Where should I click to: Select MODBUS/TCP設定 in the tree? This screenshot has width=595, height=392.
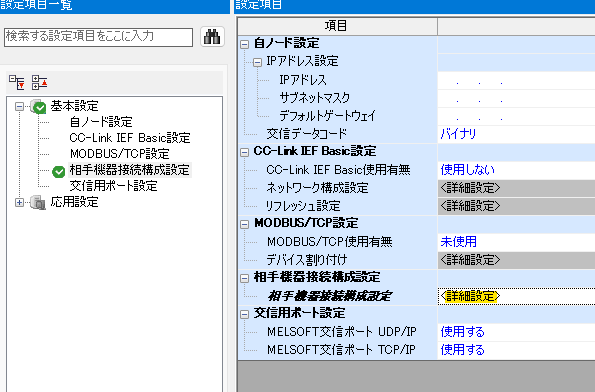point(120,154)
